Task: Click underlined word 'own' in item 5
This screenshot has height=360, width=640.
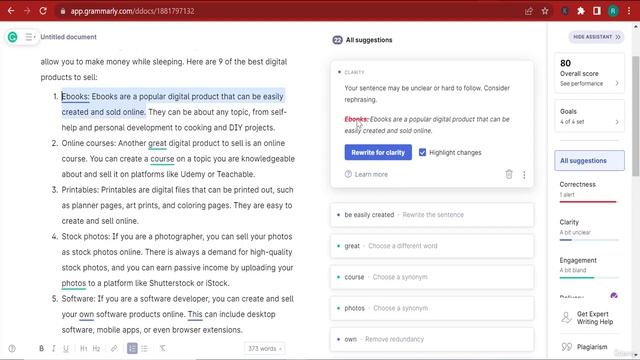Action: [86, 314]
